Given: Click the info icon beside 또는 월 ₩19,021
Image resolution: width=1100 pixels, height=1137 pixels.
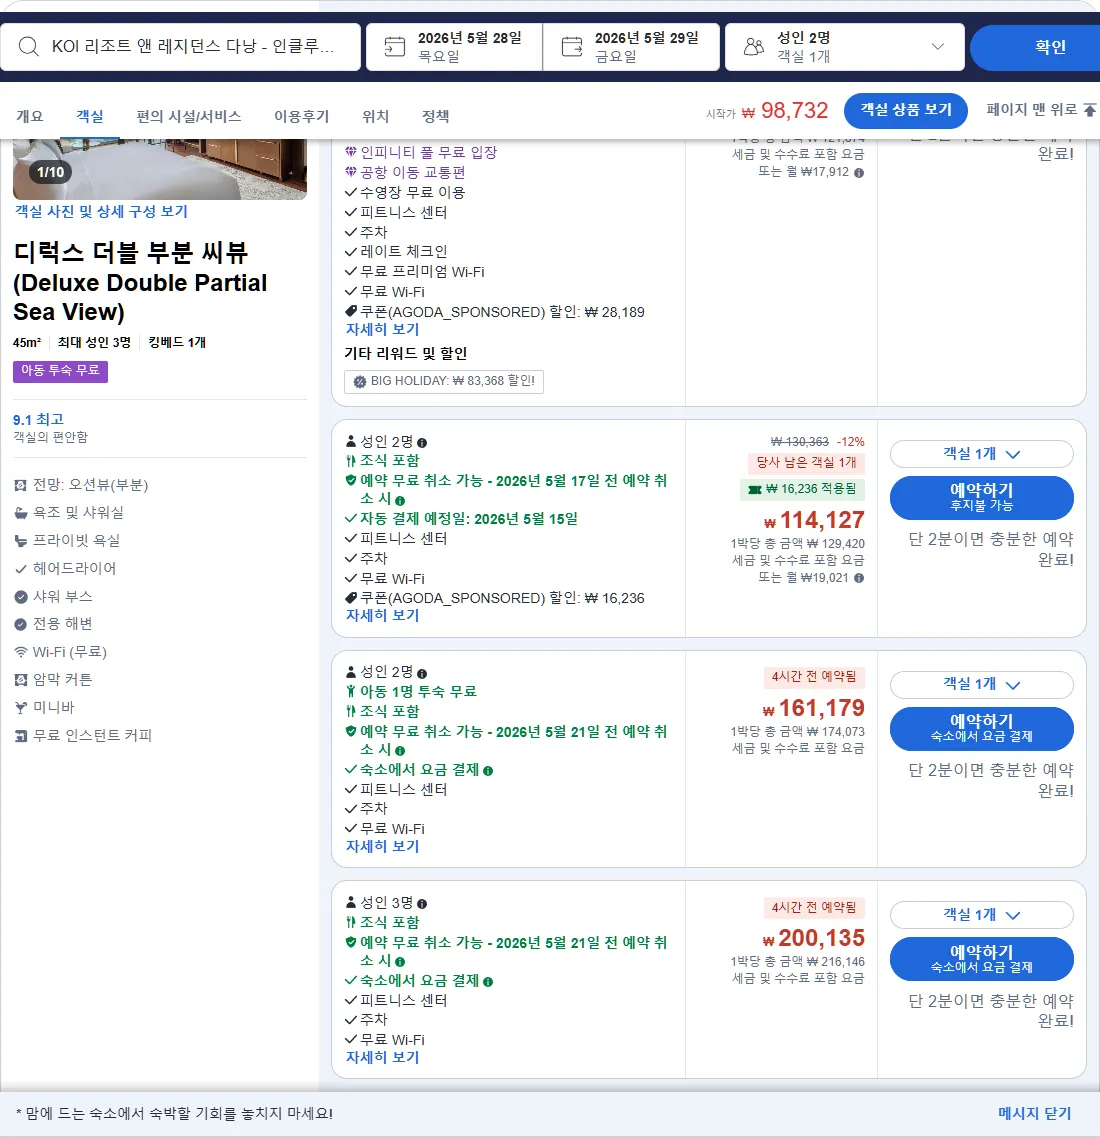Looking at the screenshot, I should point(859,579).
